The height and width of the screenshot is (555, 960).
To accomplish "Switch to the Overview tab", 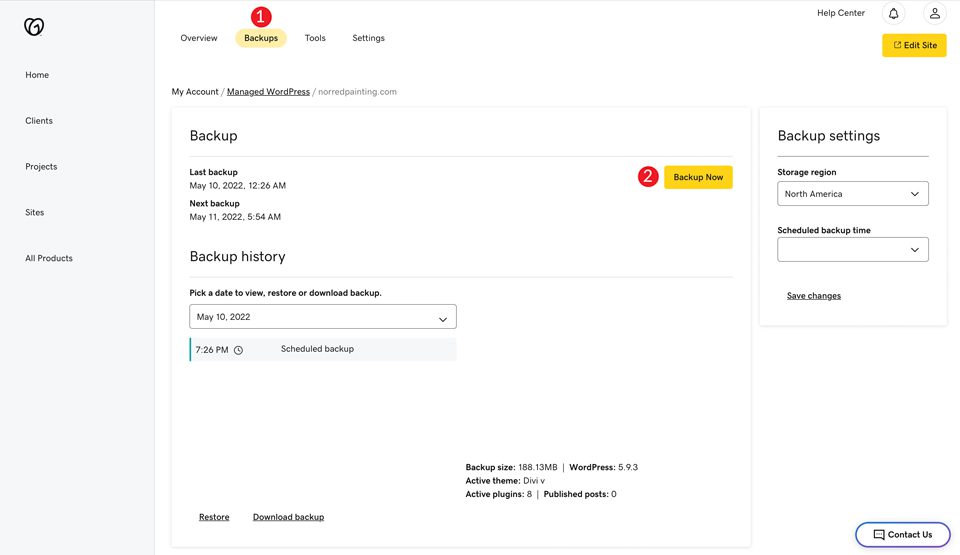I will pos(199,38).
